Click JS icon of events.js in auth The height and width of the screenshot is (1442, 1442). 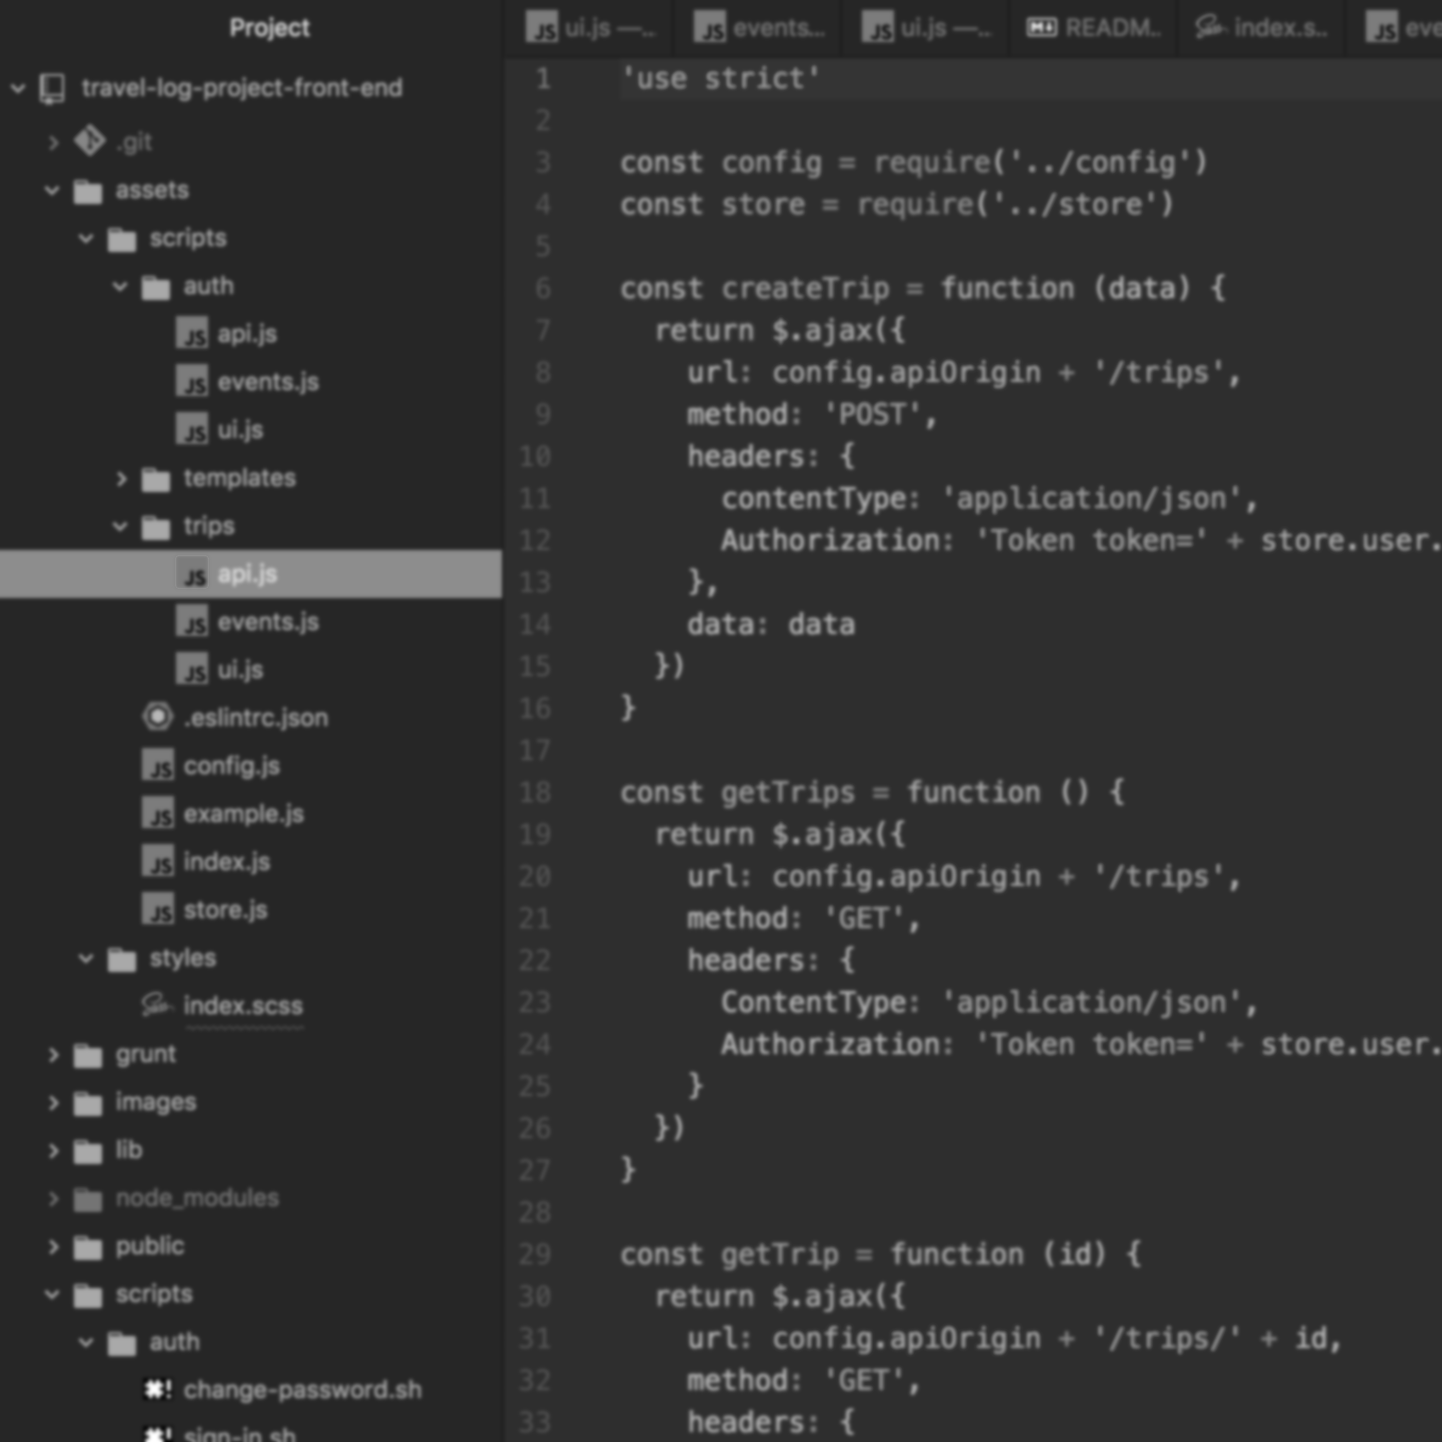192,382
